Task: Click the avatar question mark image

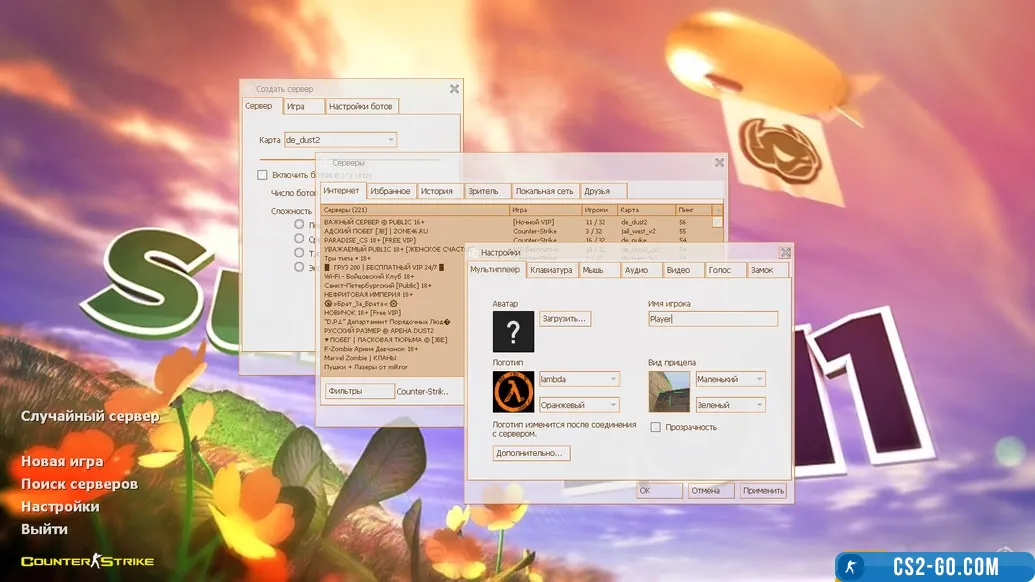Action: (513, 331)
